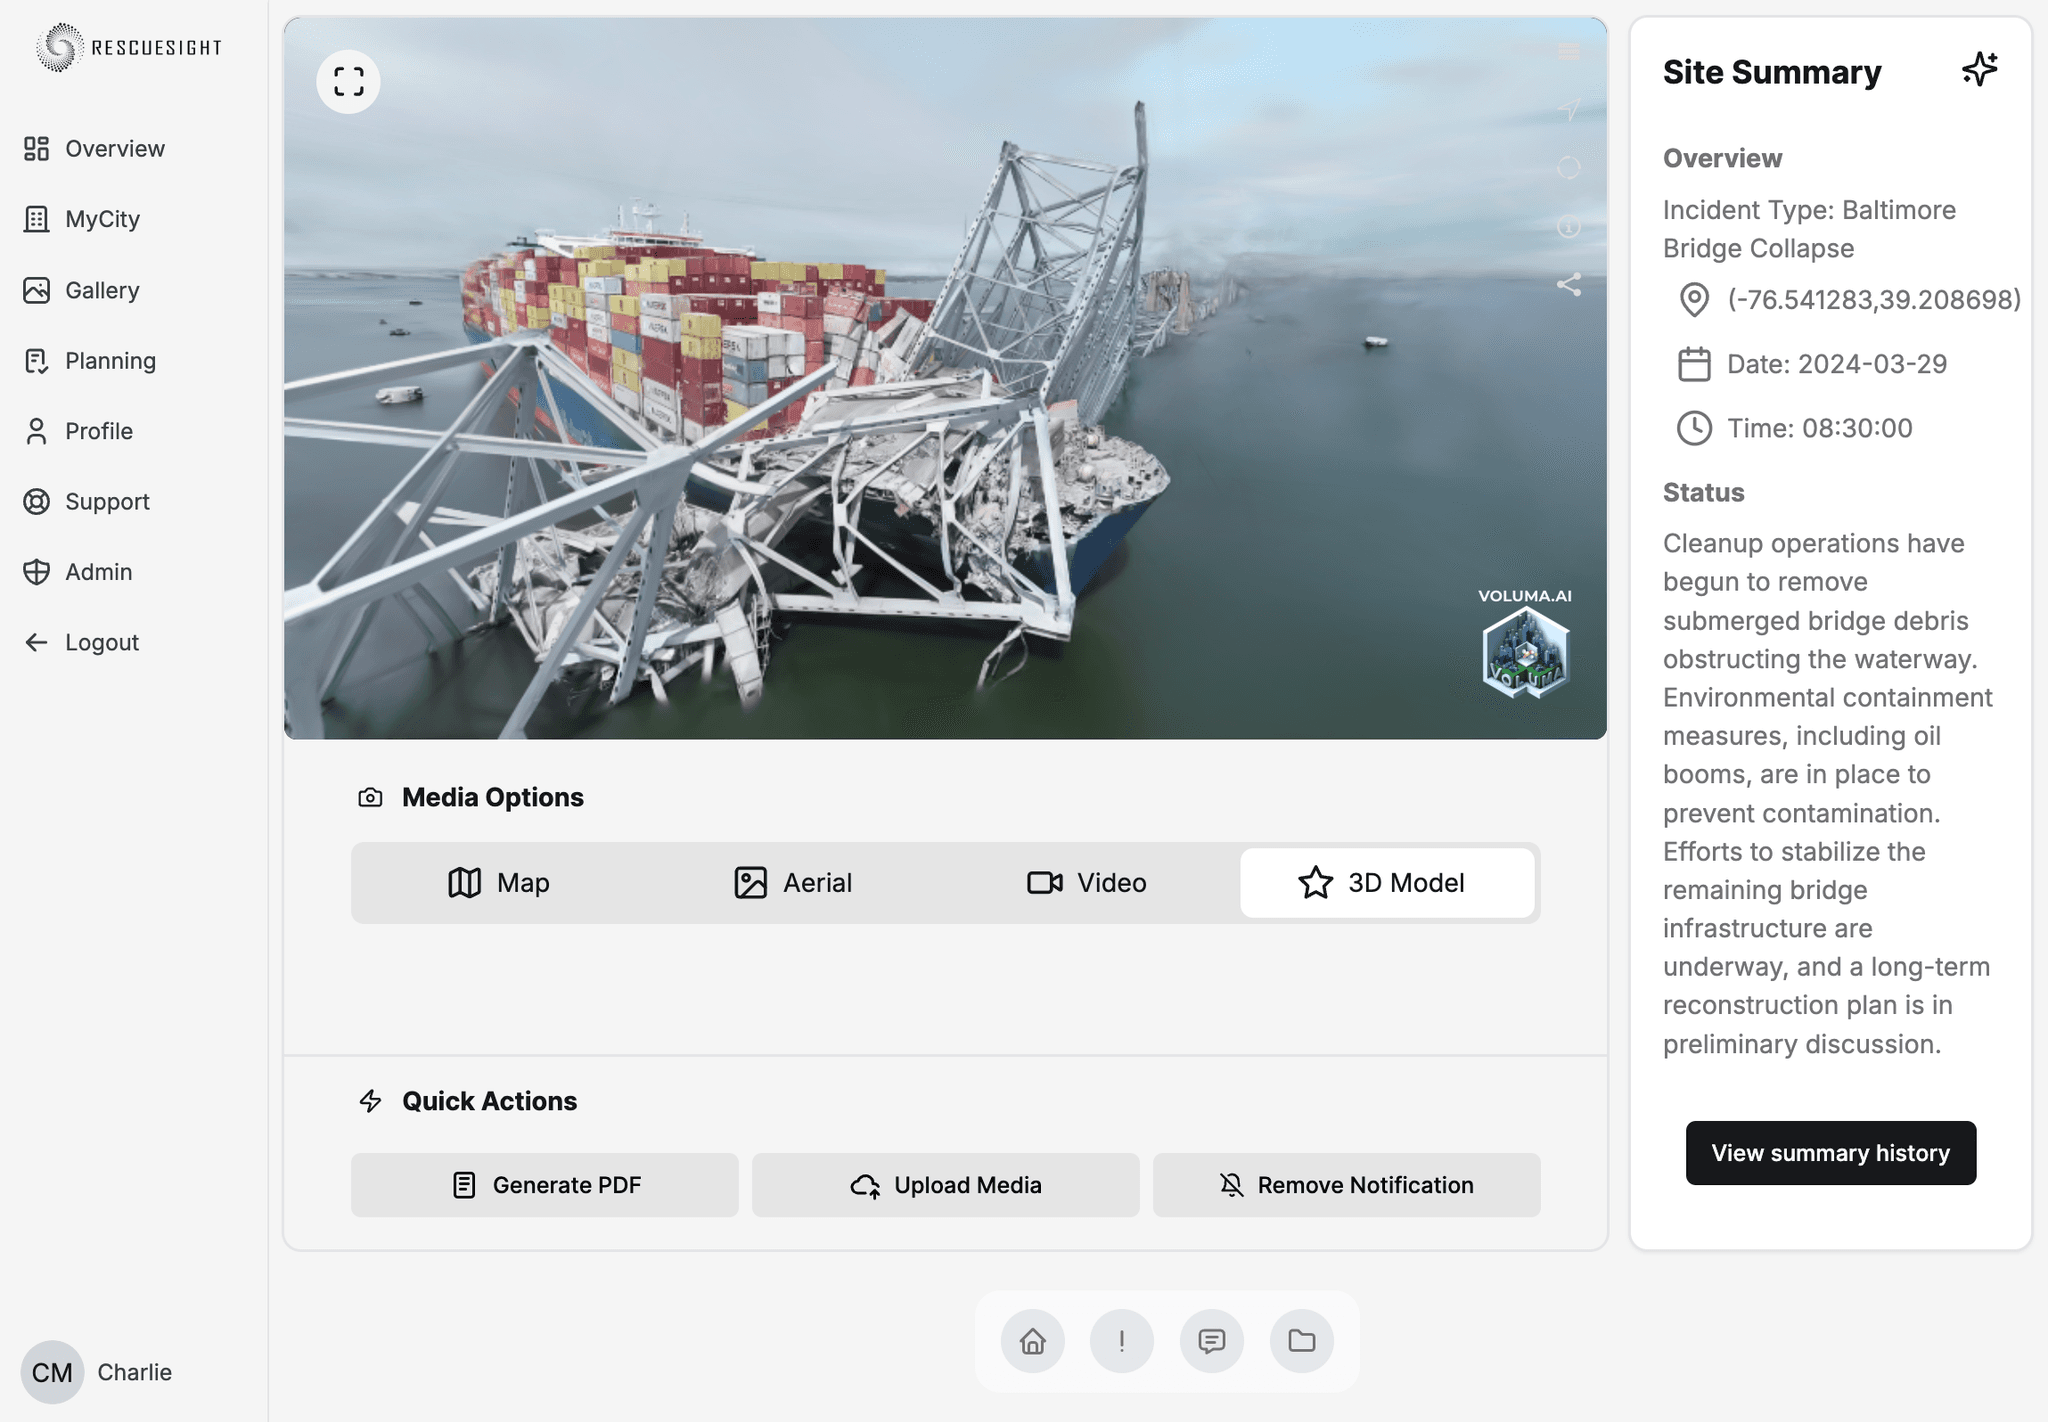This screenshot has height=1422, width=2048.
Task: Click the share icon in the 3D viewer
Action: [1569, 285]
